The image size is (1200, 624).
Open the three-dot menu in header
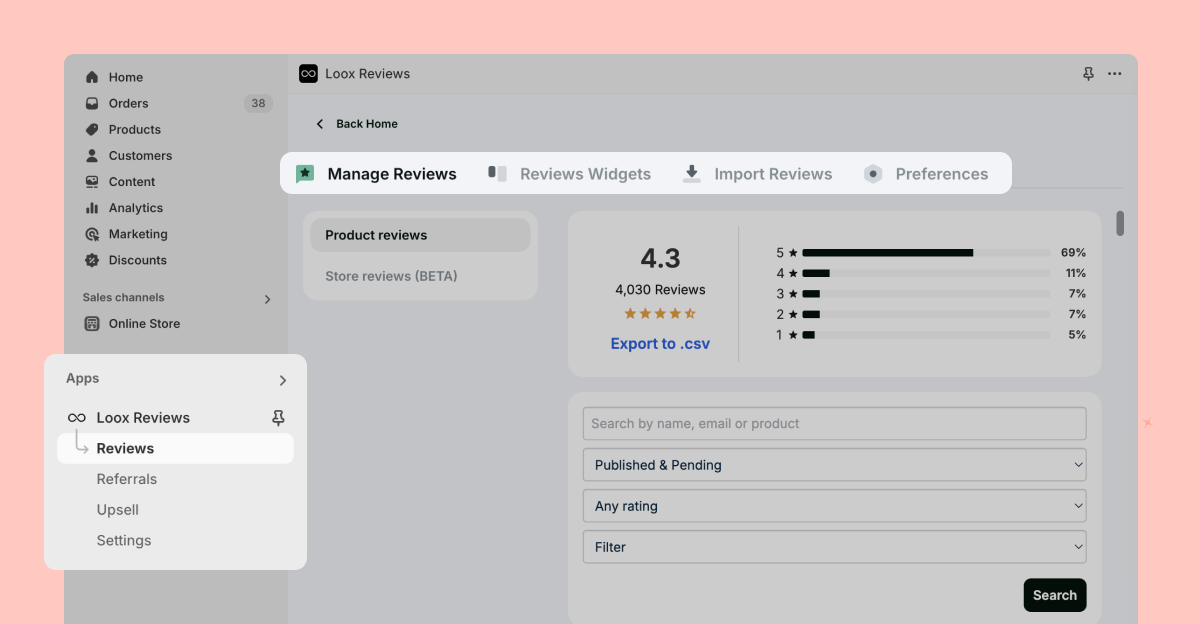[x=1114, y=74]
